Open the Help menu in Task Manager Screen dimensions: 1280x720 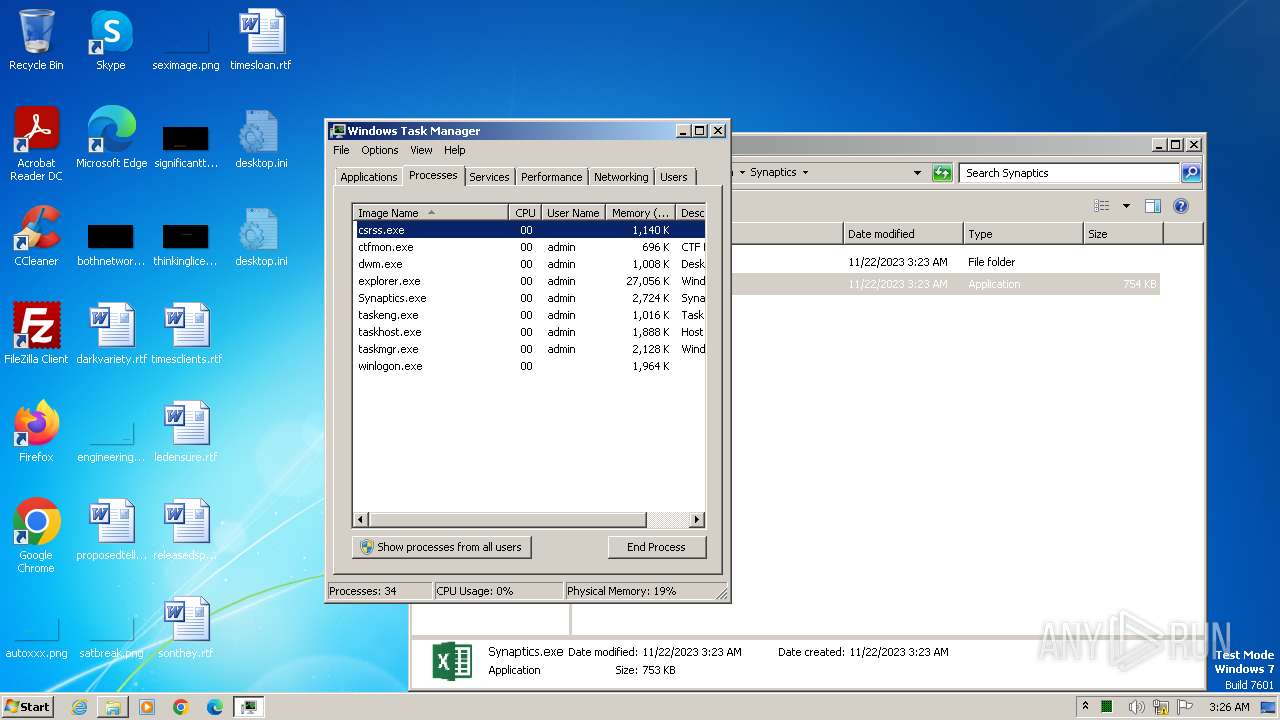(x=455, y=150)
